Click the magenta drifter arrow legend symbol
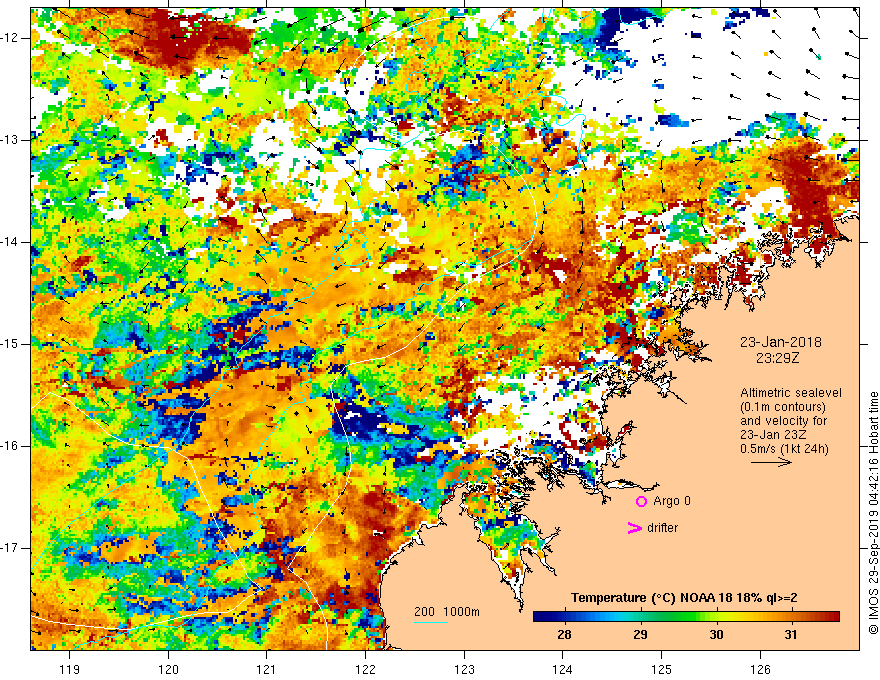This screenshot has height=680, width=880. (x=635, y=528)
